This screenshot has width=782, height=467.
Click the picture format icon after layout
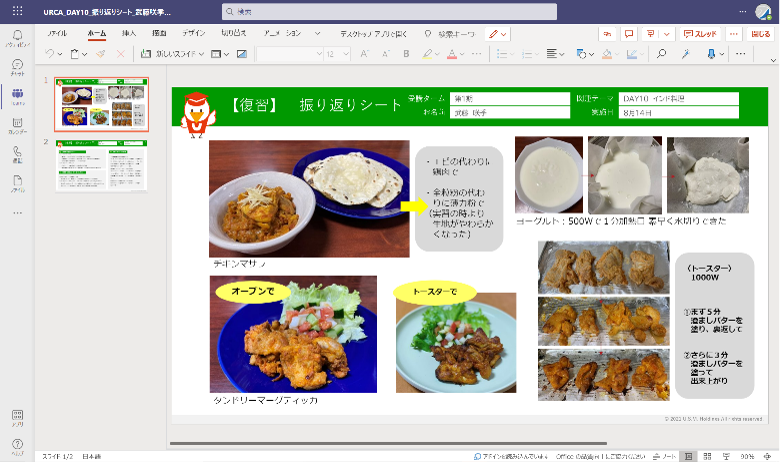[x=242, y=54]
